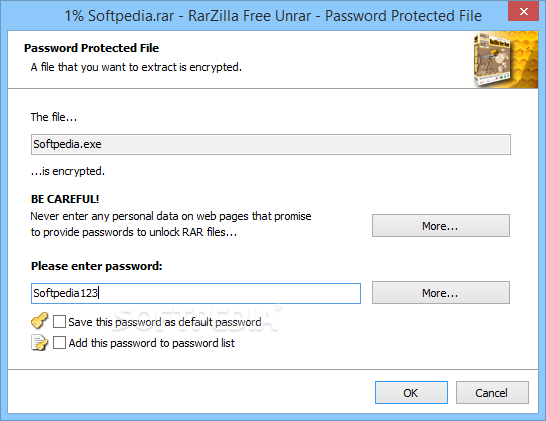Screen dimensions: 546x421
Task: Open More... beside the password field
Action: click(x=440, y=293)
